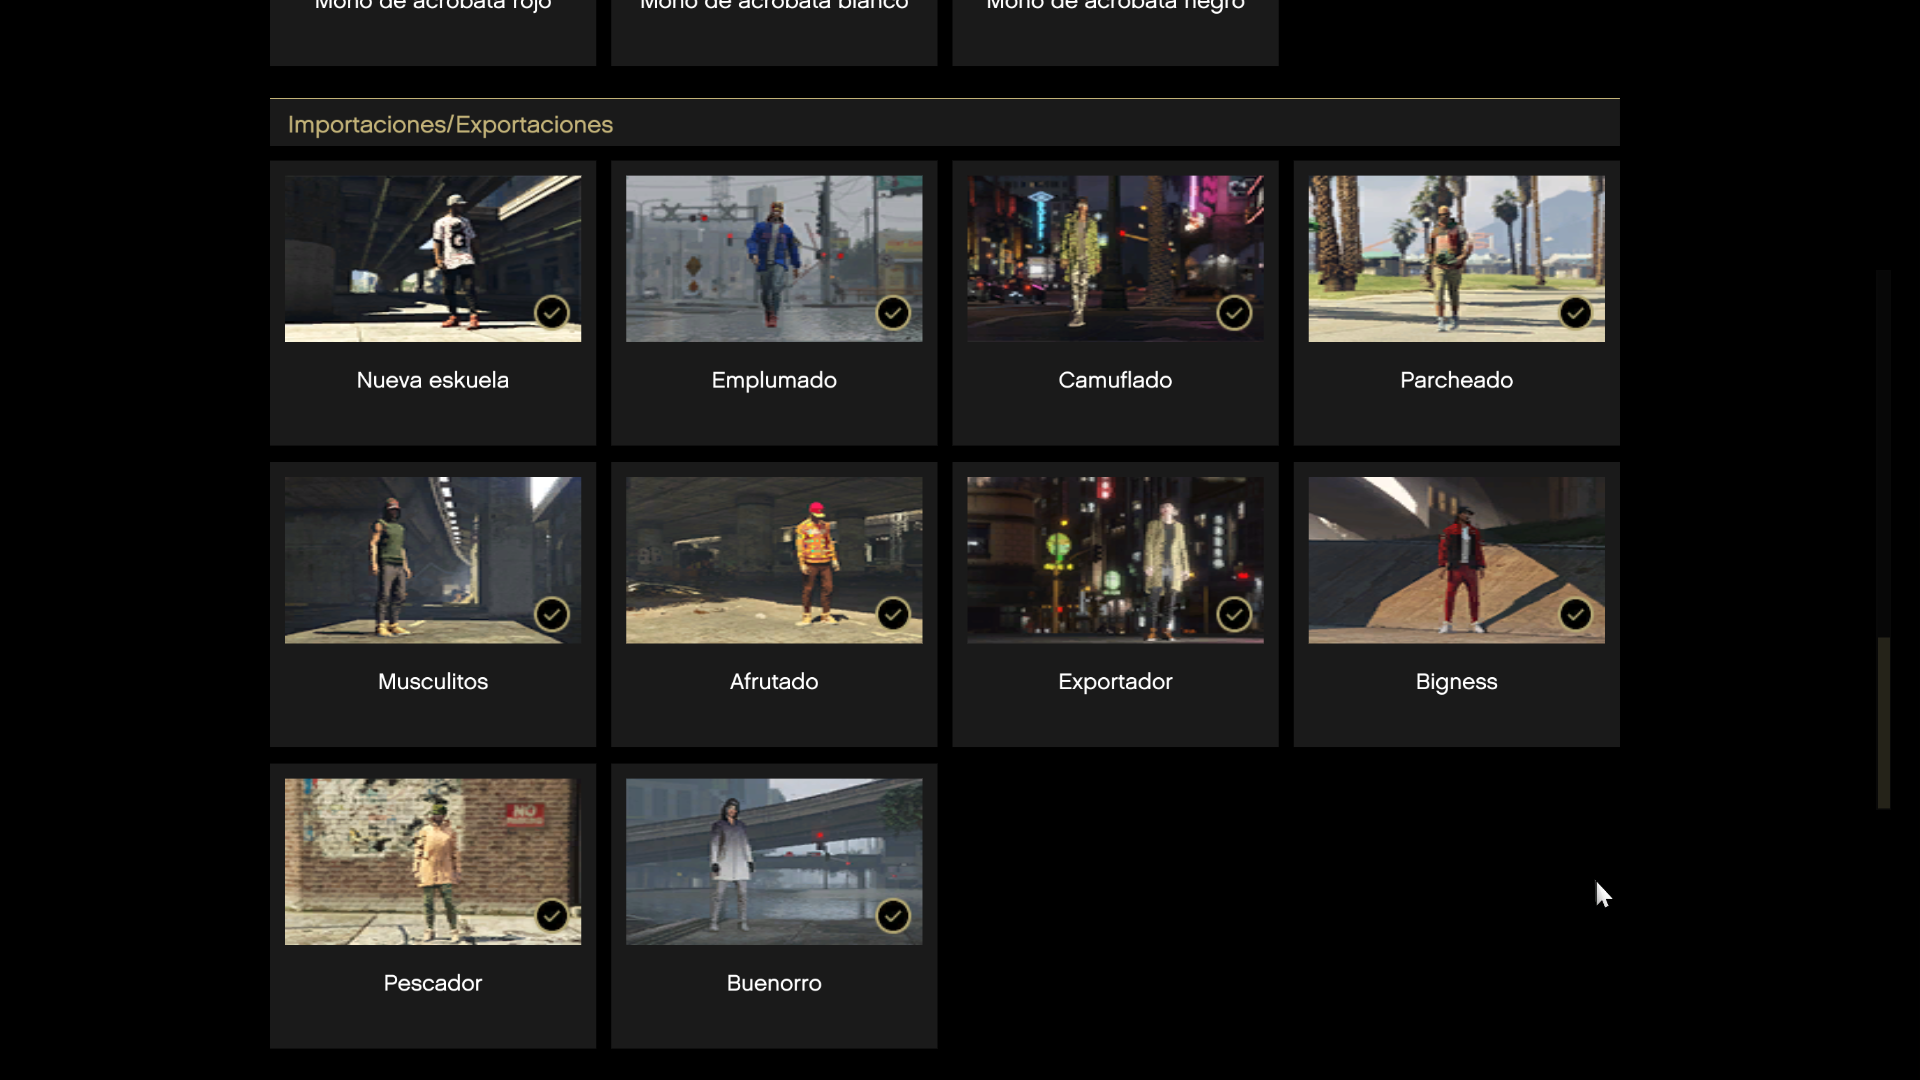
Task: Choose the Parcheado outfit name
Action: [x=1456, y=380]
